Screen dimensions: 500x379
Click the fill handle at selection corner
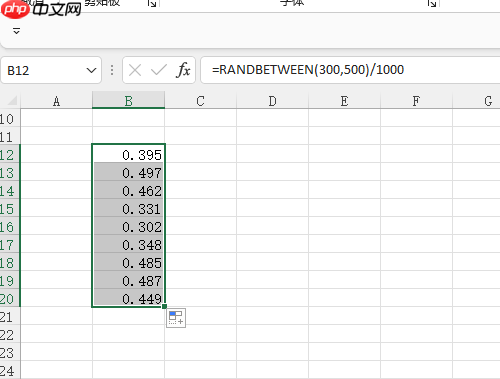click(x=164, y=306)
